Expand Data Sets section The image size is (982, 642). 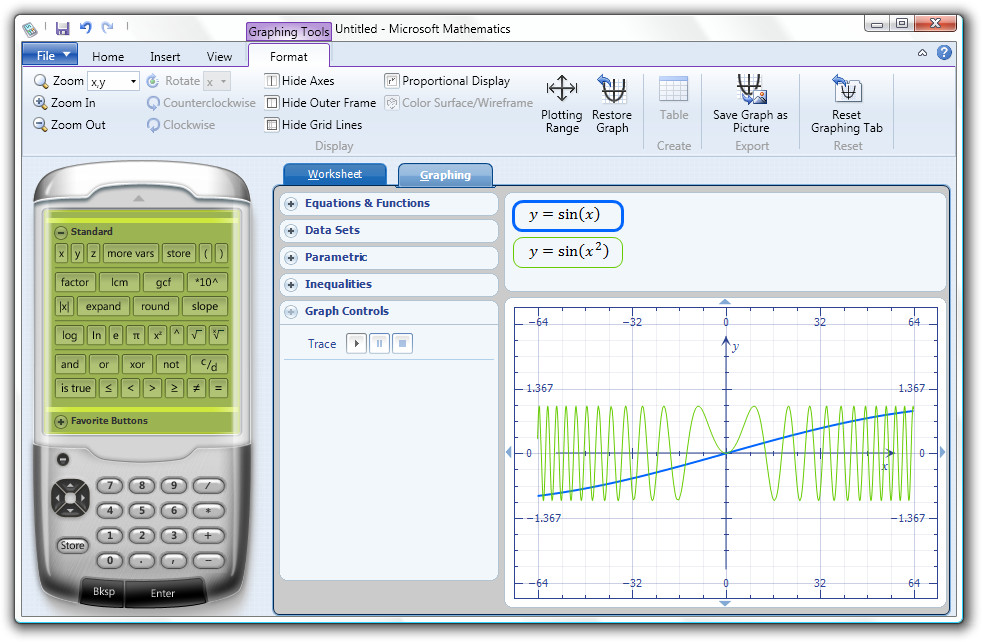pyautogui.click(x=291, y=230)
